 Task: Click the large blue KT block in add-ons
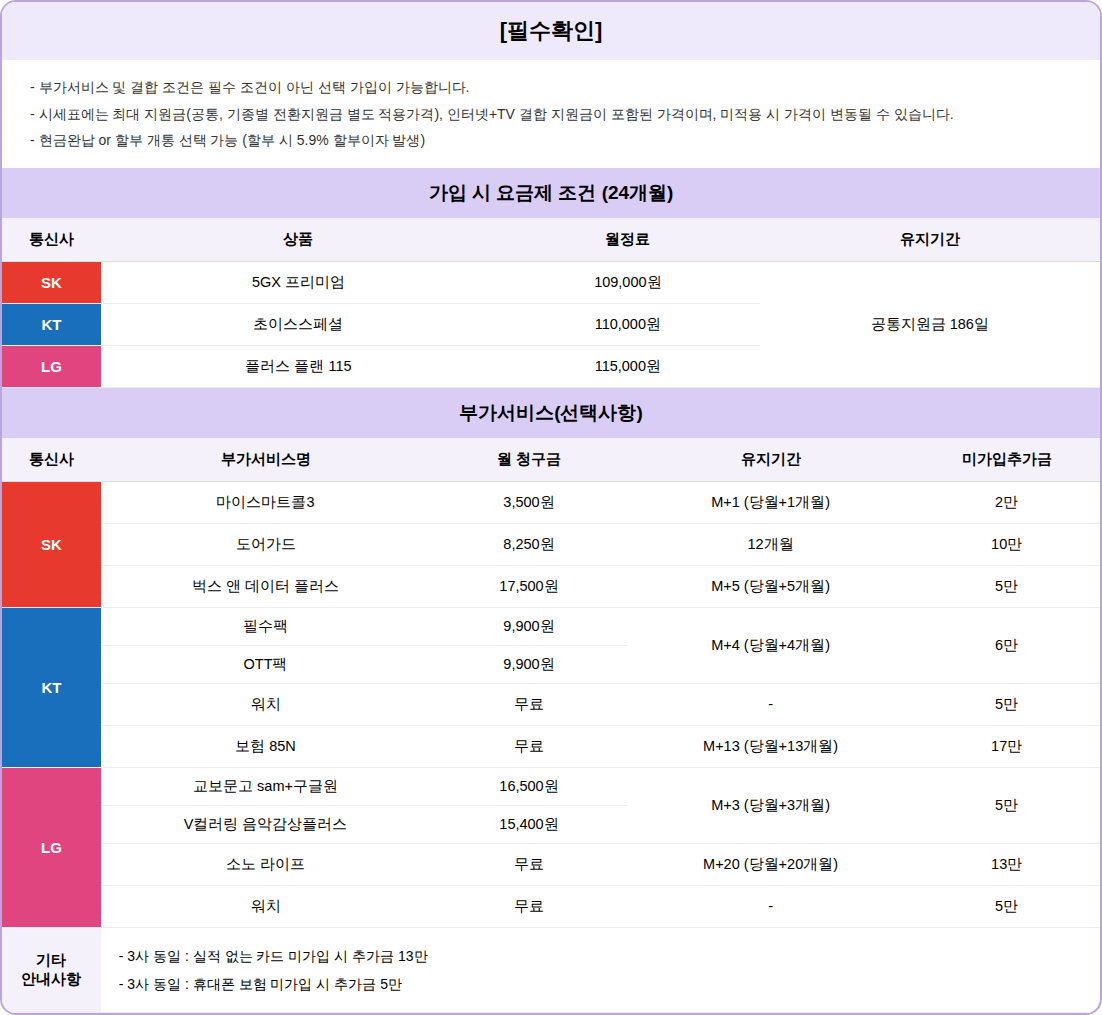(x=51, y=688)
